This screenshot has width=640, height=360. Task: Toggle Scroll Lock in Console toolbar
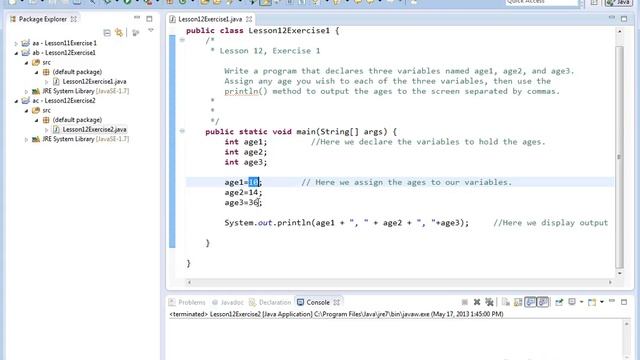[x=518, y=302]
